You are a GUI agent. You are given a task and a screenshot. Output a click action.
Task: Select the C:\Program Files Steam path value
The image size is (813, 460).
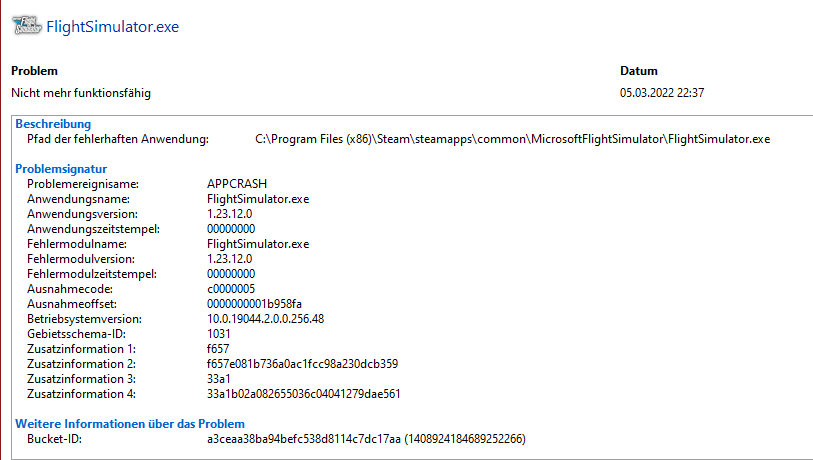513,139
